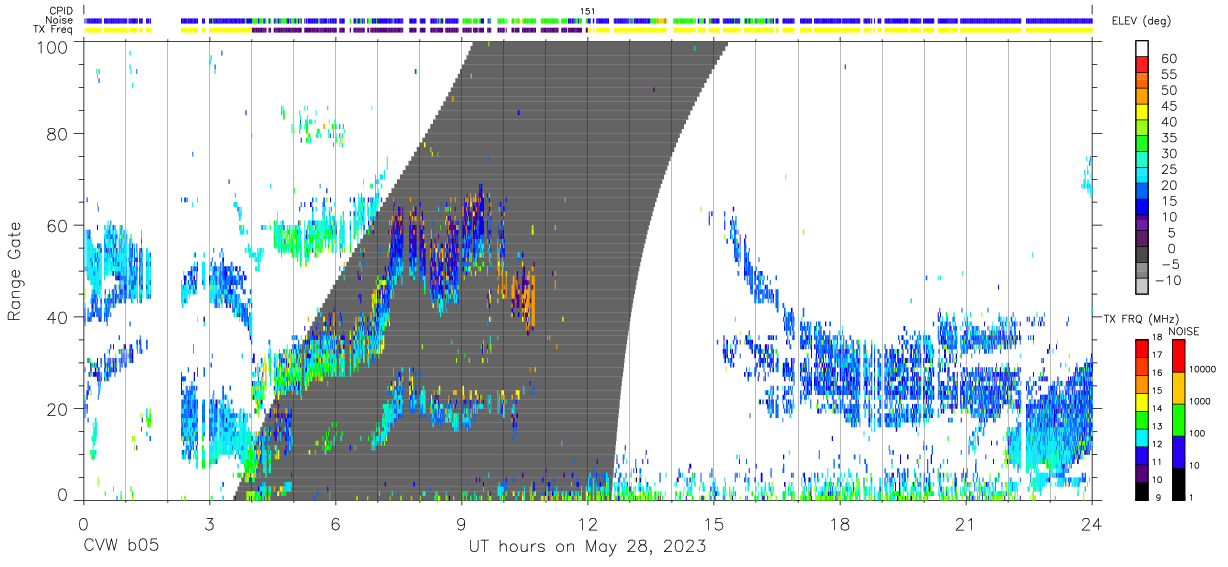Image resolution: width=1228 pixels, height=567 pixels.
Task: Pick the black bottom segment of TX FRQ bar
Action: point(1142,490)
